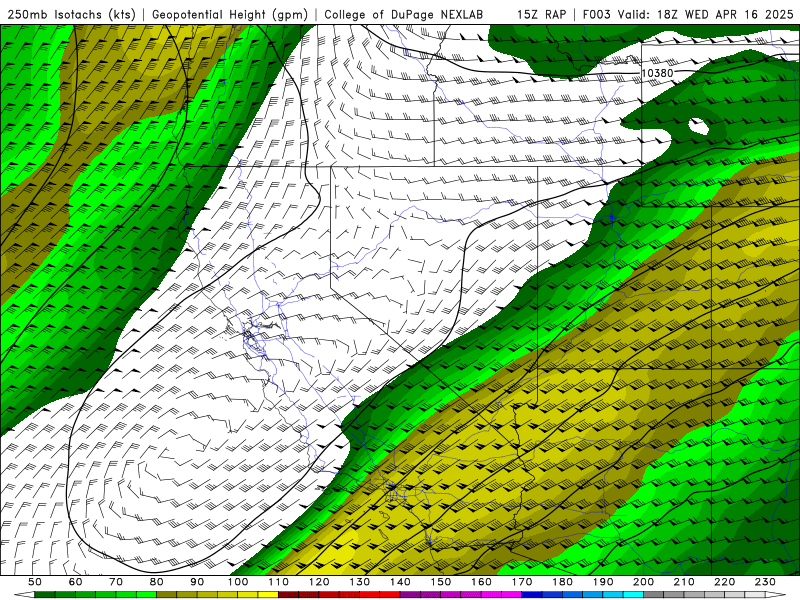Click the "Geopotential Height (gpm)" header text

230,14
